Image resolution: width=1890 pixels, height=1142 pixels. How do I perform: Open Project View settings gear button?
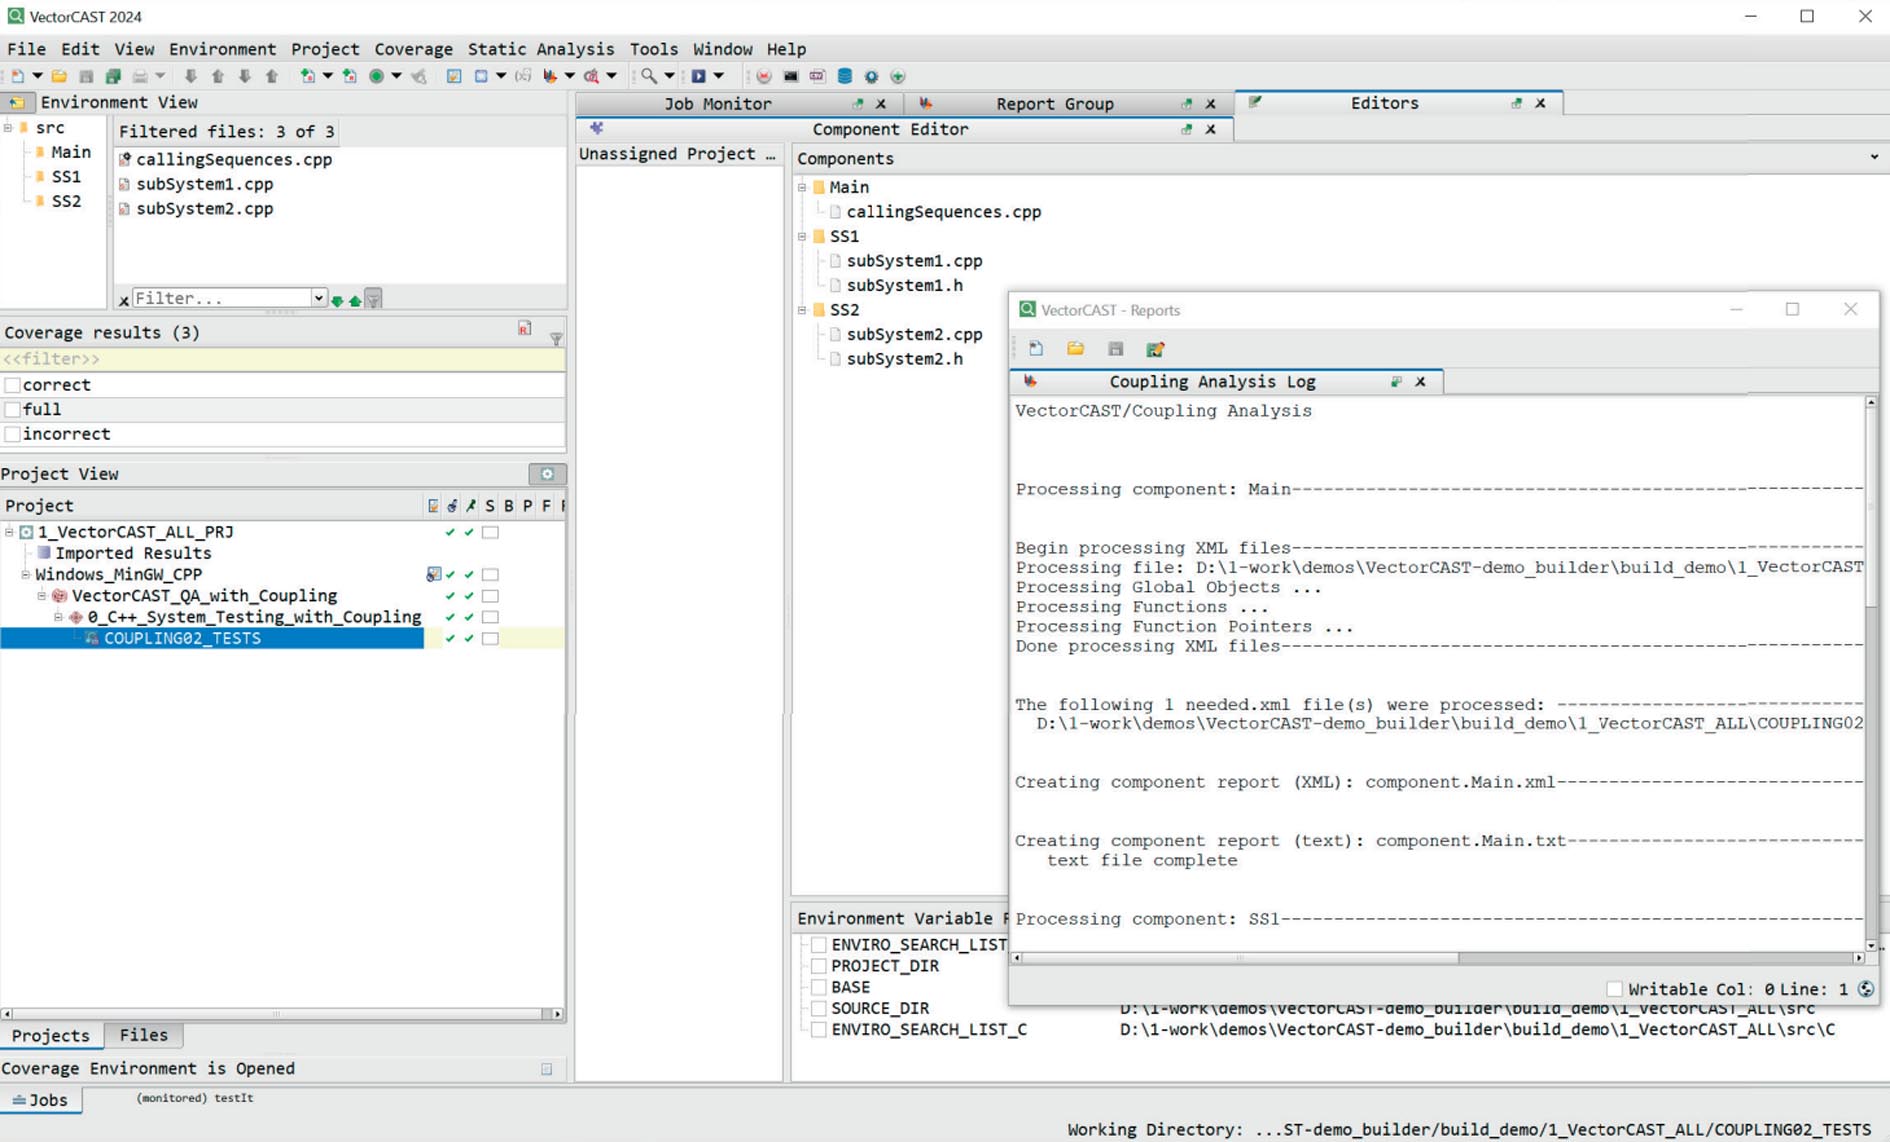click(547, 474)
